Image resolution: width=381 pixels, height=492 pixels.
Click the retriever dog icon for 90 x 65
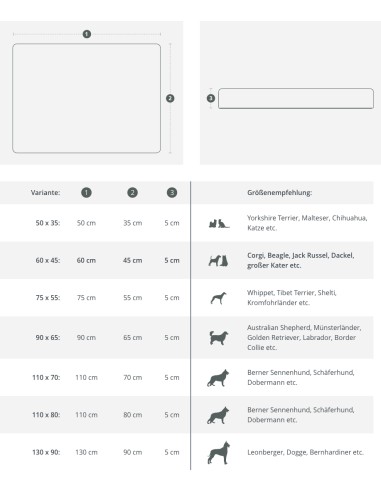219,338
